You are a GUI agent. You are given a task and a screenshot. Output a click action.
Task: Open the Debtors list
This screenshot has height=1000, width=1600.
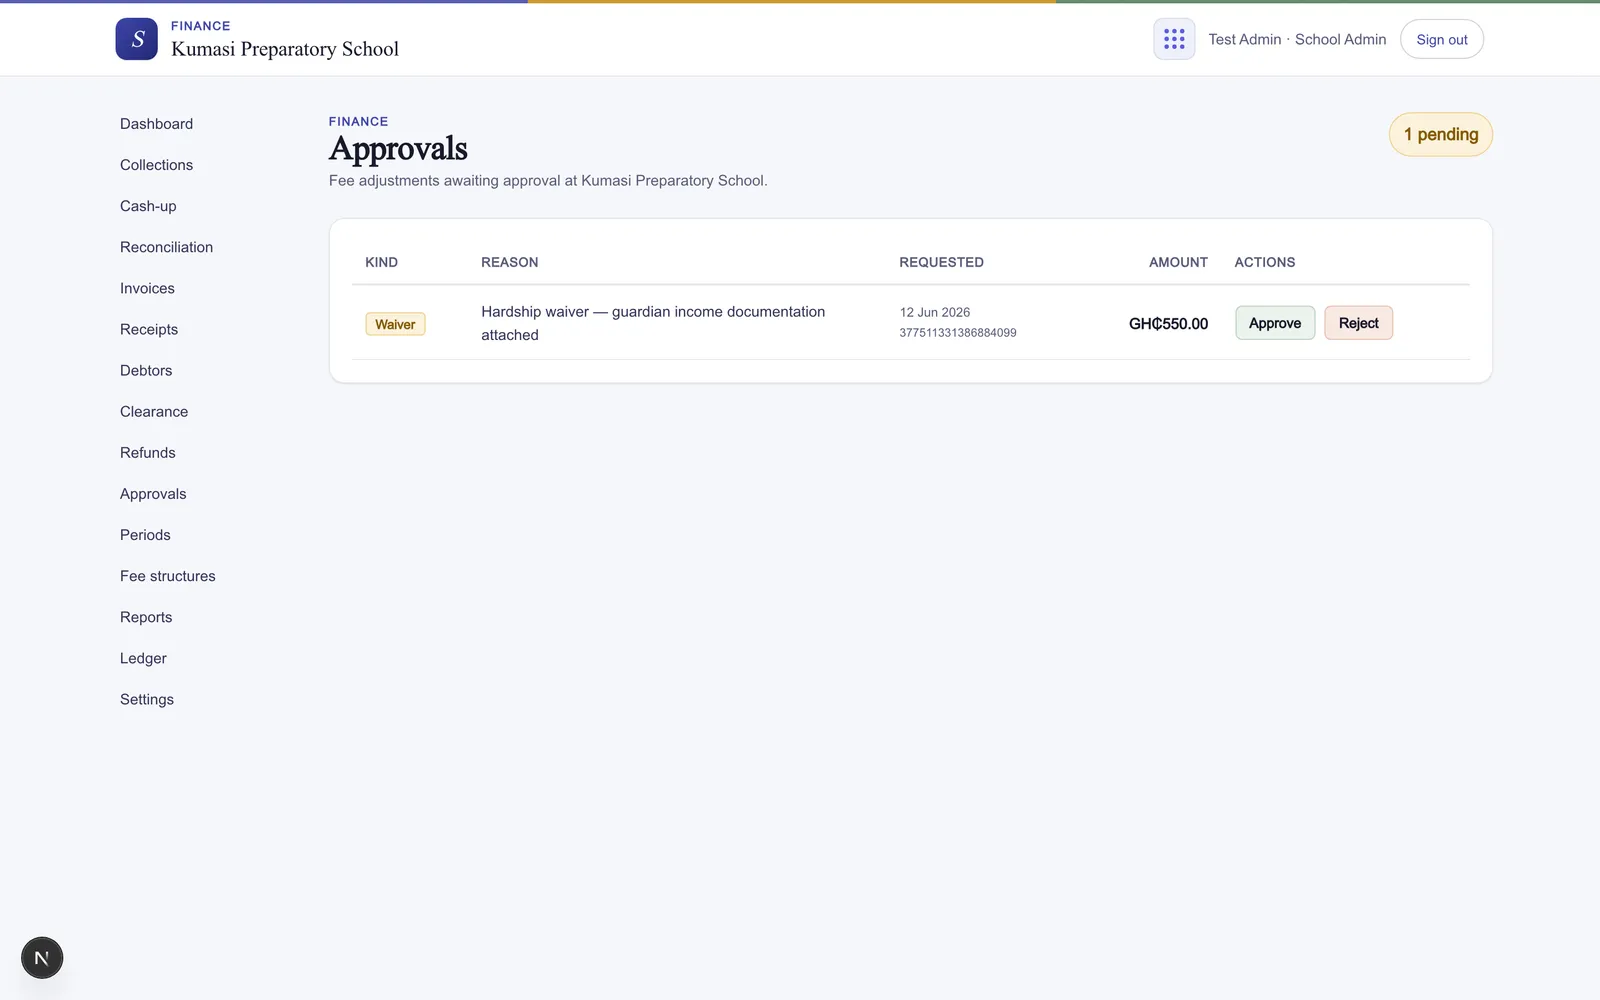click(146, 370)
